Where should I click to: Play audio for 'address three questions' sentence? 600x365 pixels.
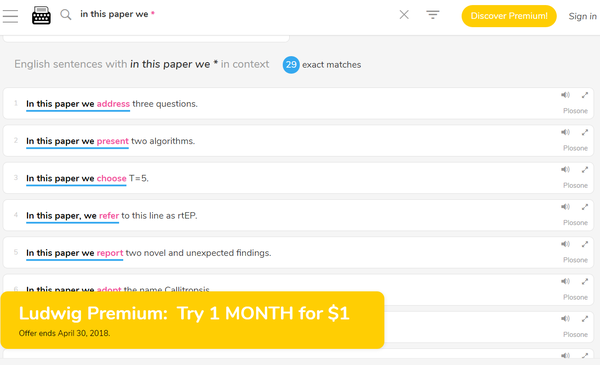[x=566, y=95]
